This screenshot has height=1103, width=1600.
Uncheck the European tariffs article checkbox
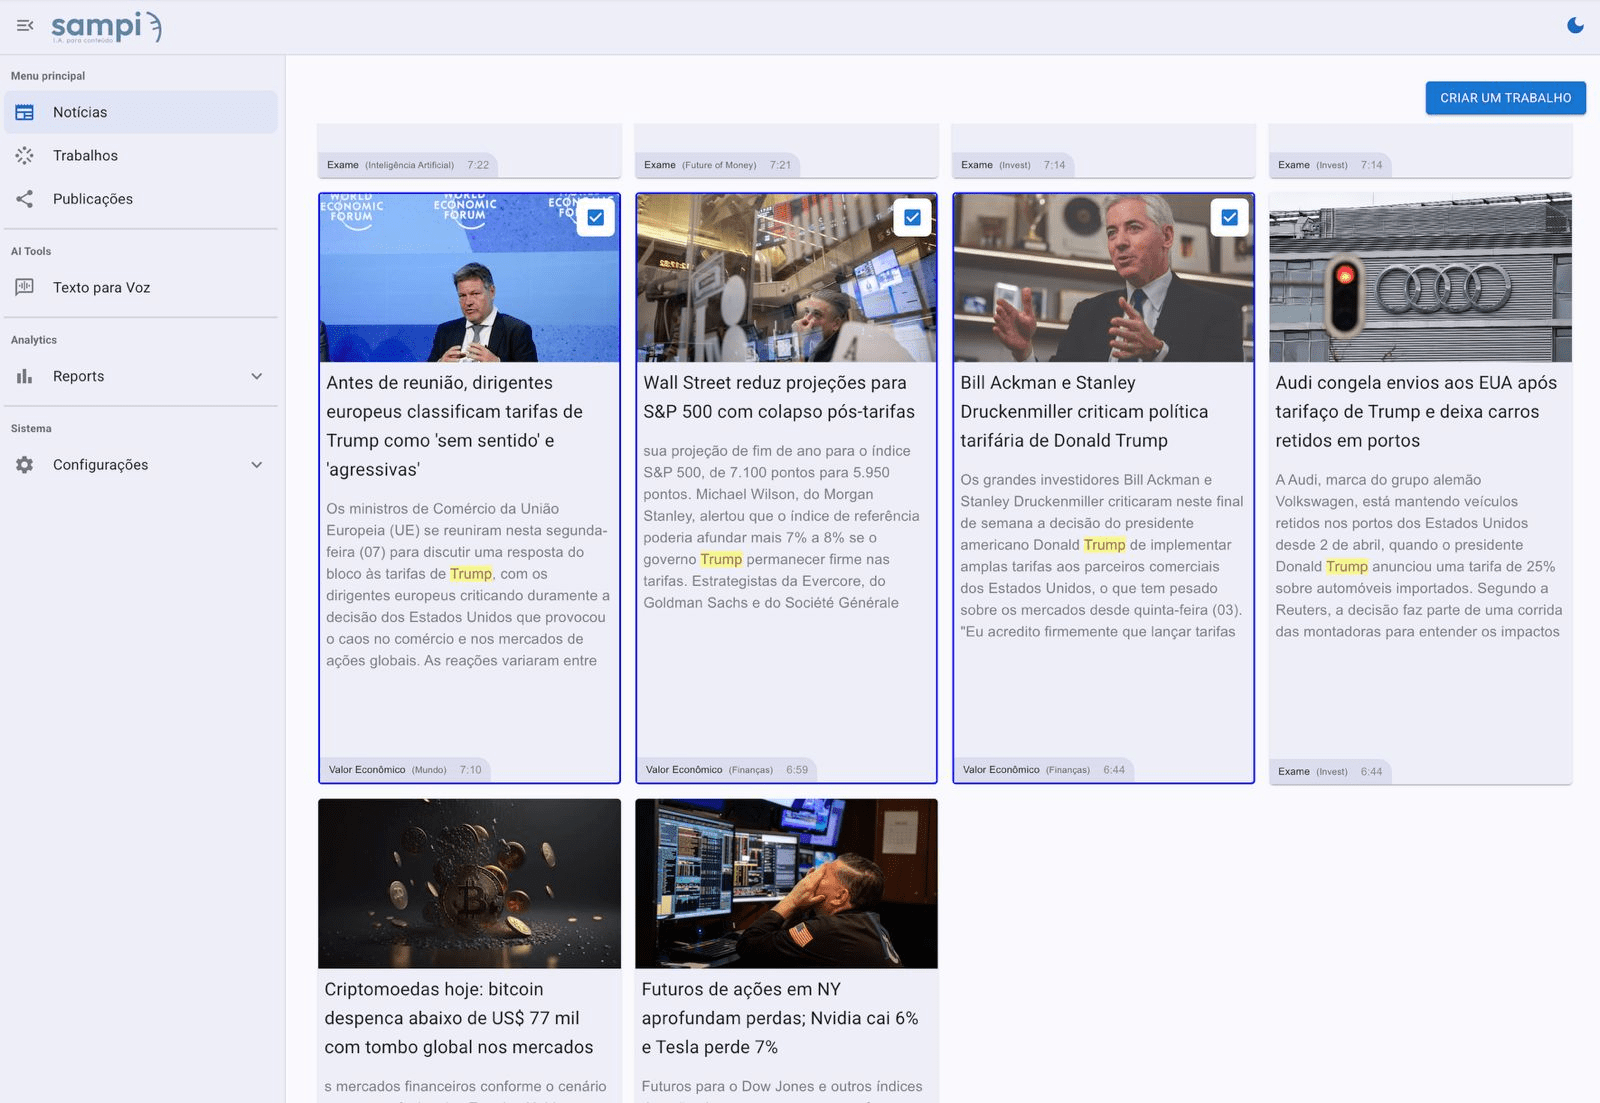click(596, 218)
